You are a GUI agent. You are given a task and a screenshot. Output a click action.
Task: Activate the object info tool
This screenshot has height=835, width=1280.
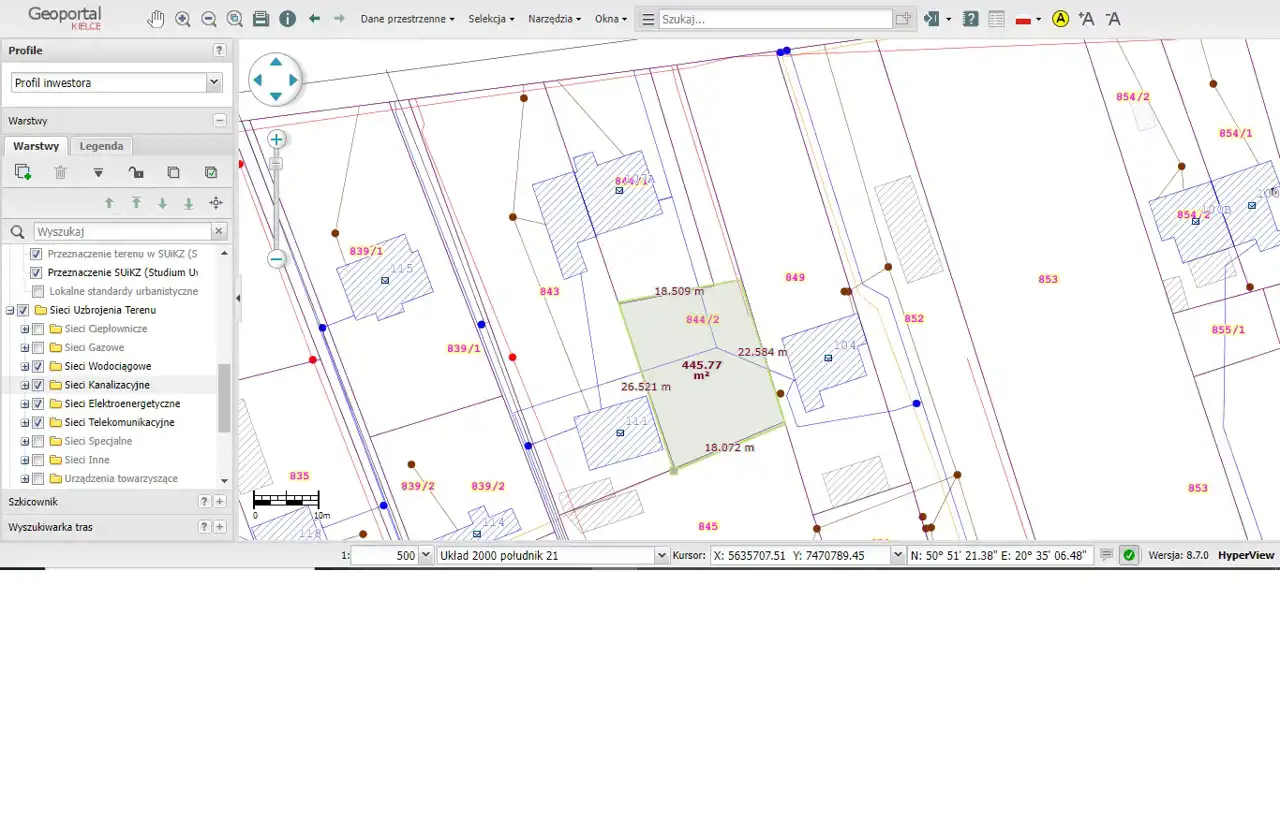point(288,19)
